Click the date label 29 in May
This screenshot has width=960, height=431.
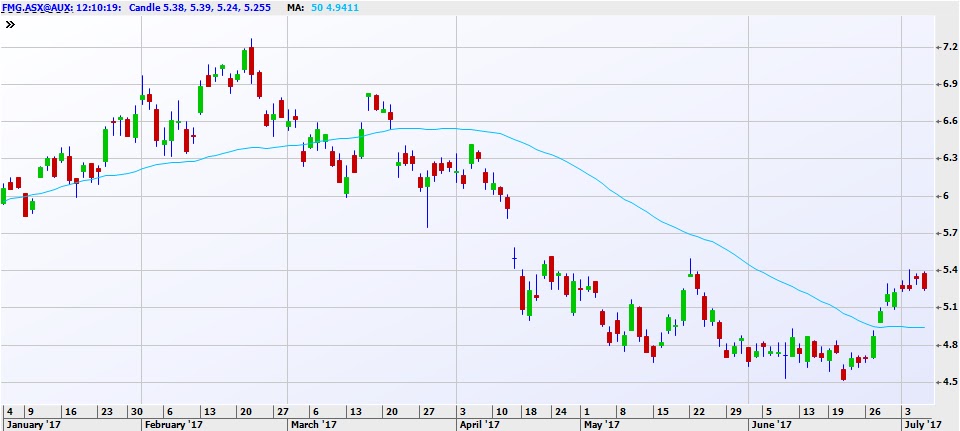click(734, 411)
